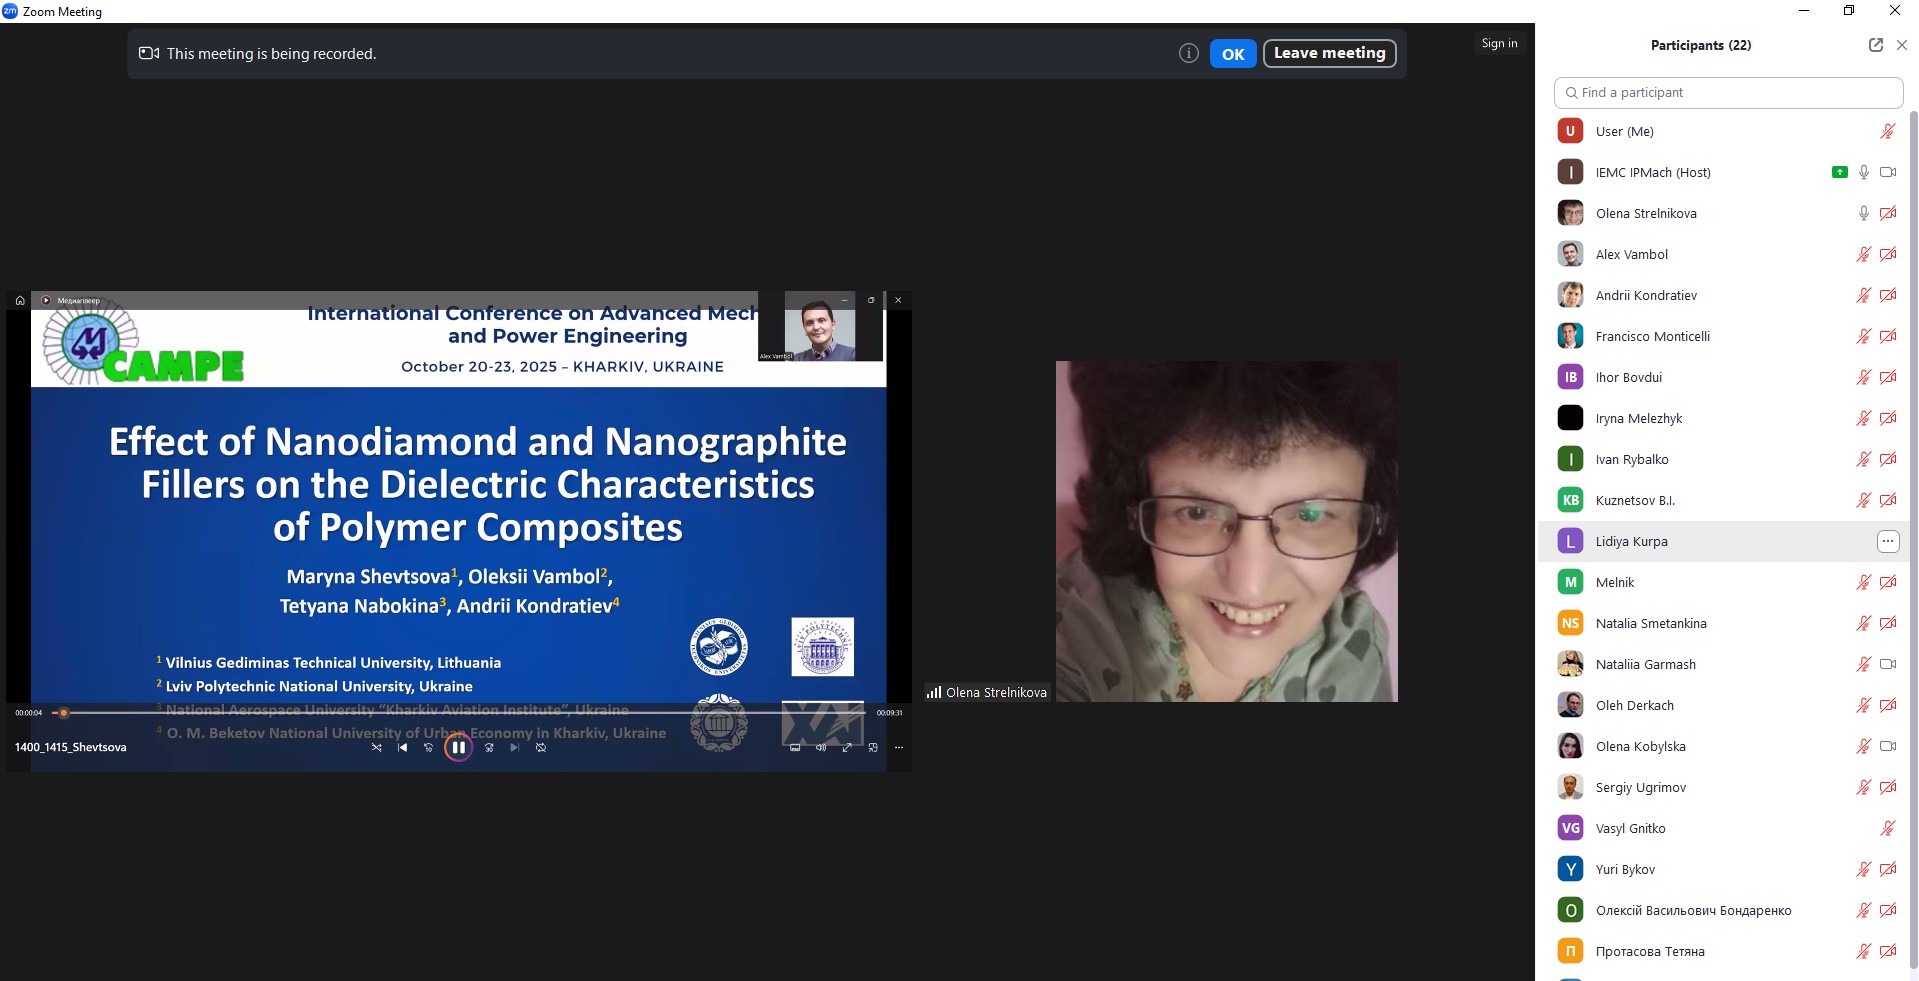Screen dimensions: 1919x981
Task: Click the volume icon in the media player
Action: [x=821, y=748]
